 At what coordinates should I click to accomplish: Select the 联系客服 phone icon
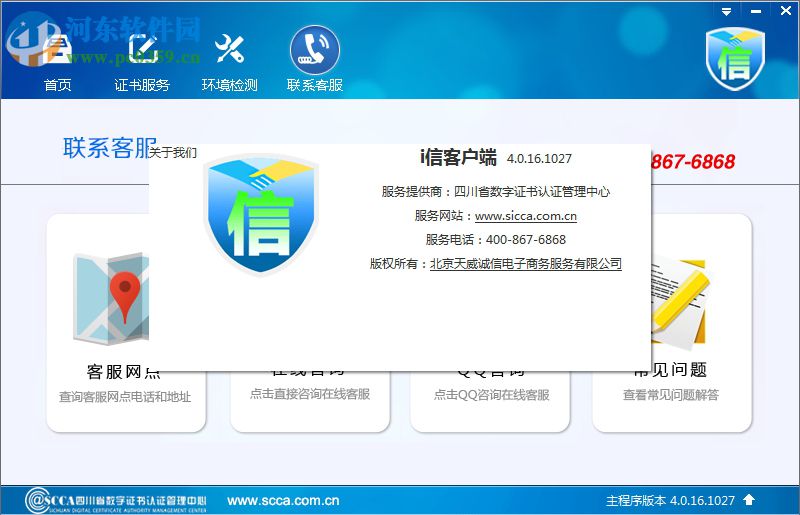click(315, 50)
